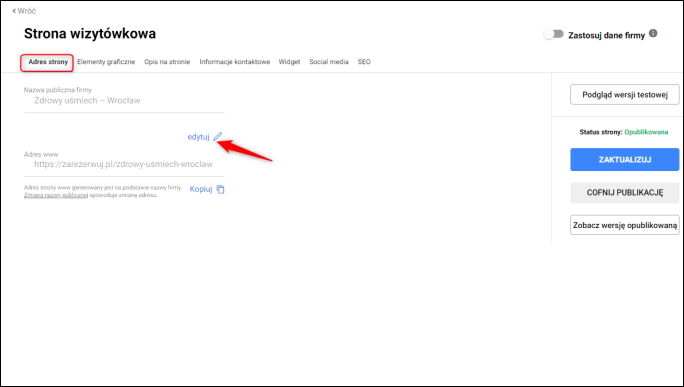The width and height of the screenshot is (684, 387).
Task: Select the Adres strony tab
Action: 47,62
